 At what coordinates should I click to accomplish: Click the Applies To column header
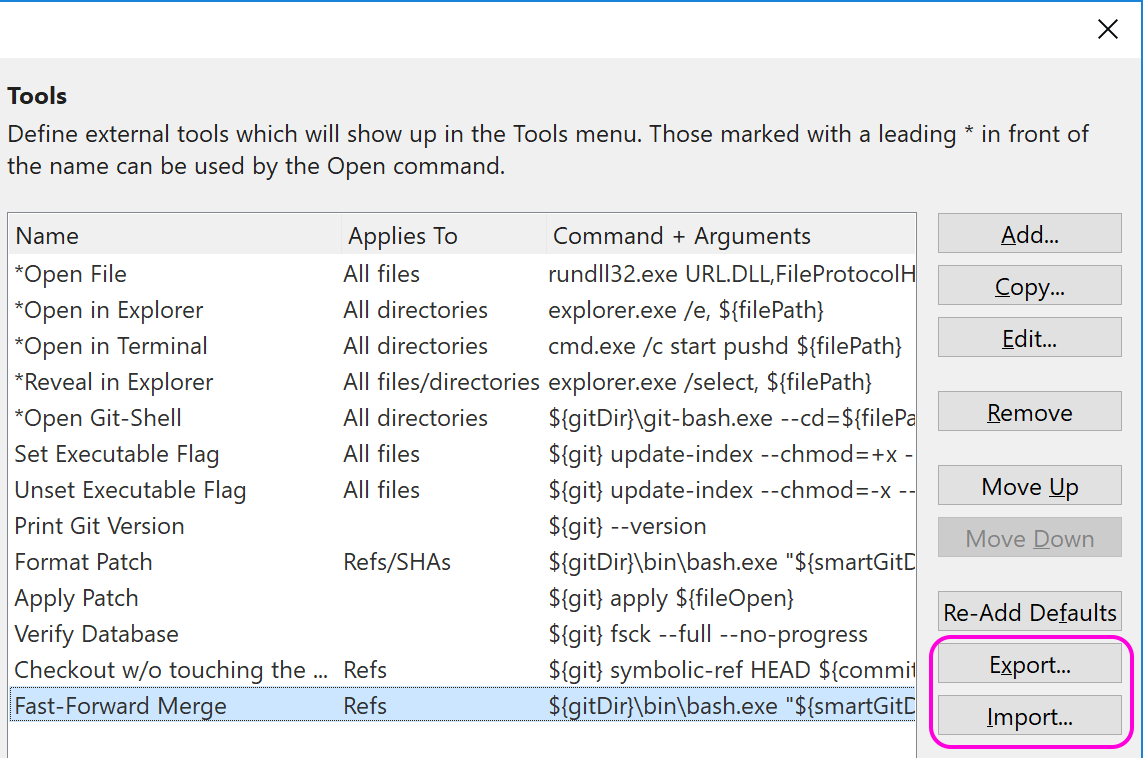(x=403, y=235)
